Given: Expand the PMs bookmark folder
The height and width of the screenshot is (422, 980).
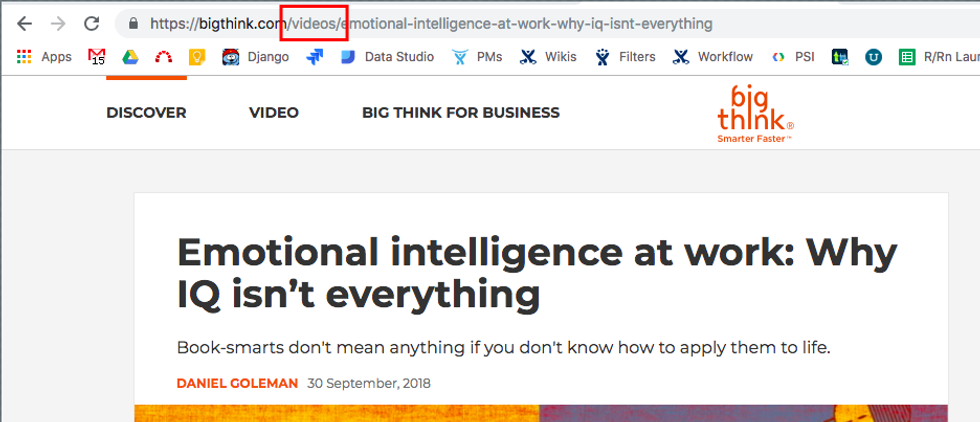Looking at the screenshot, I should point(477,57).
